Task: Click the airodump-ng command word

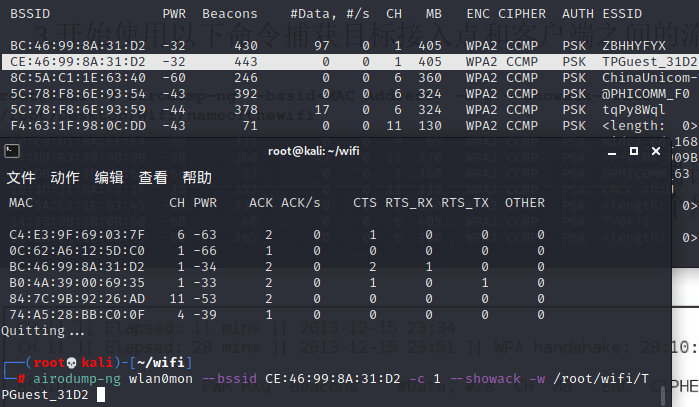Action: [x=77, y=379]
